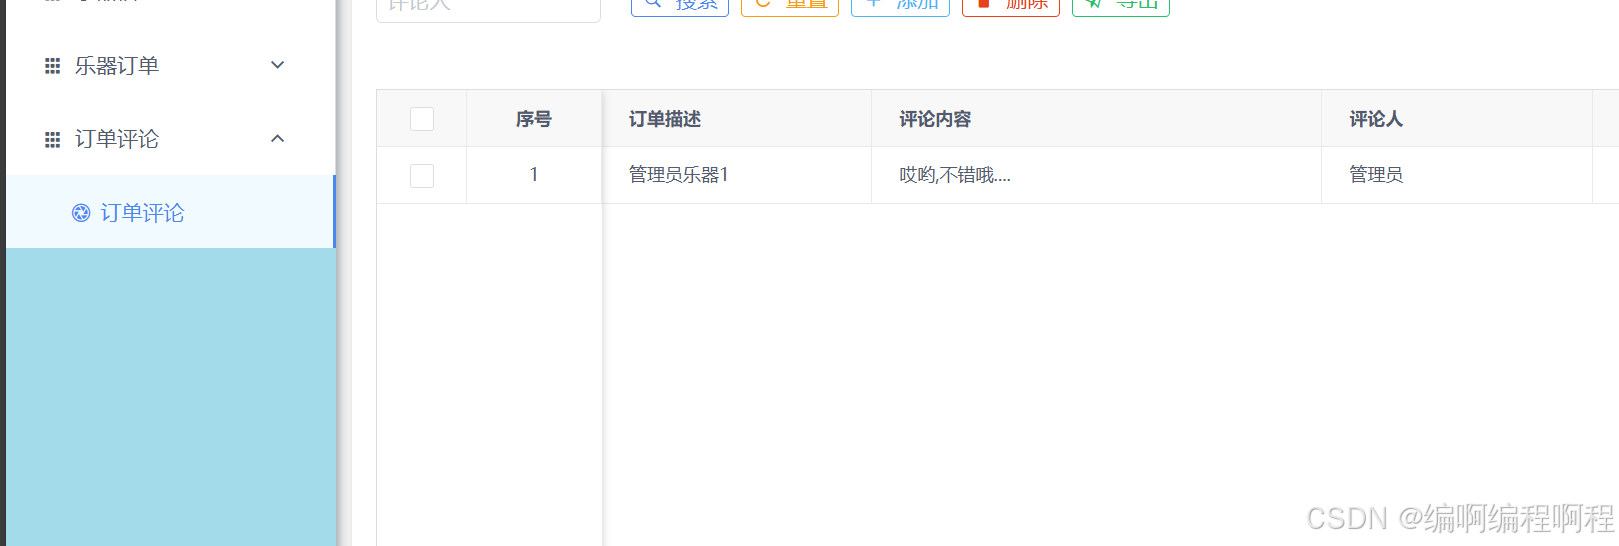Collapse the 订单评论 menu chevron
Image resolution: width=1619 pixels, height=546 pixels.
278,138
